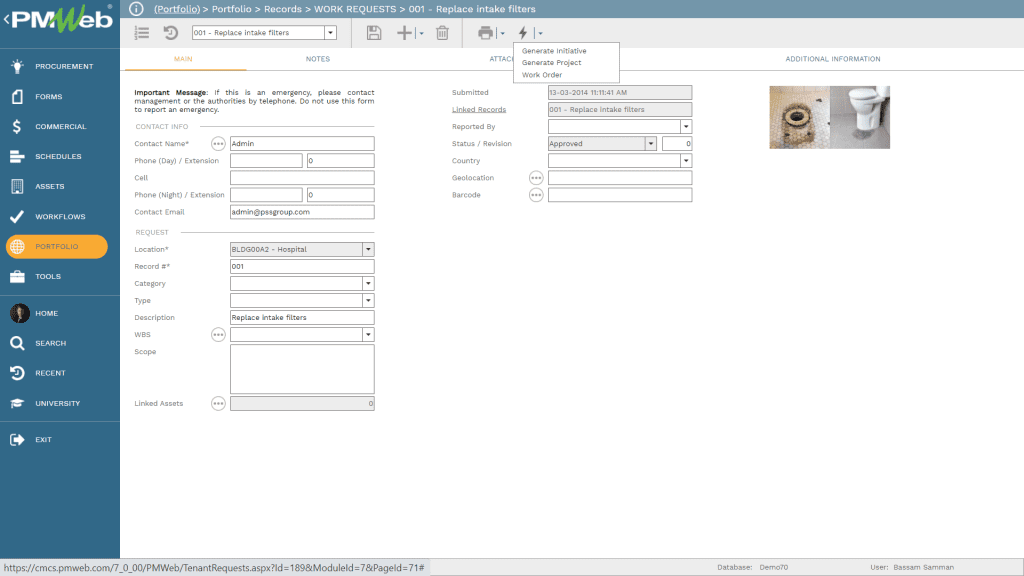Open the broken flange photo thumbnail
The height and width of the screenshot is (576, 1024).
tap(799, 118)
